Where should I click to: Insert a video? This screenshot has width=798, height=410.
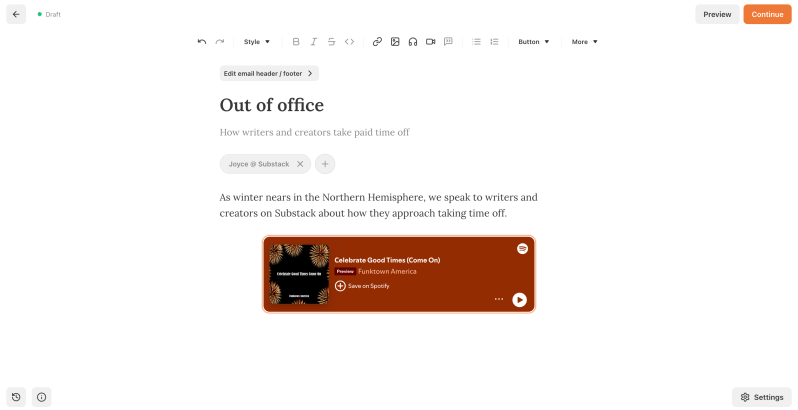431,42
